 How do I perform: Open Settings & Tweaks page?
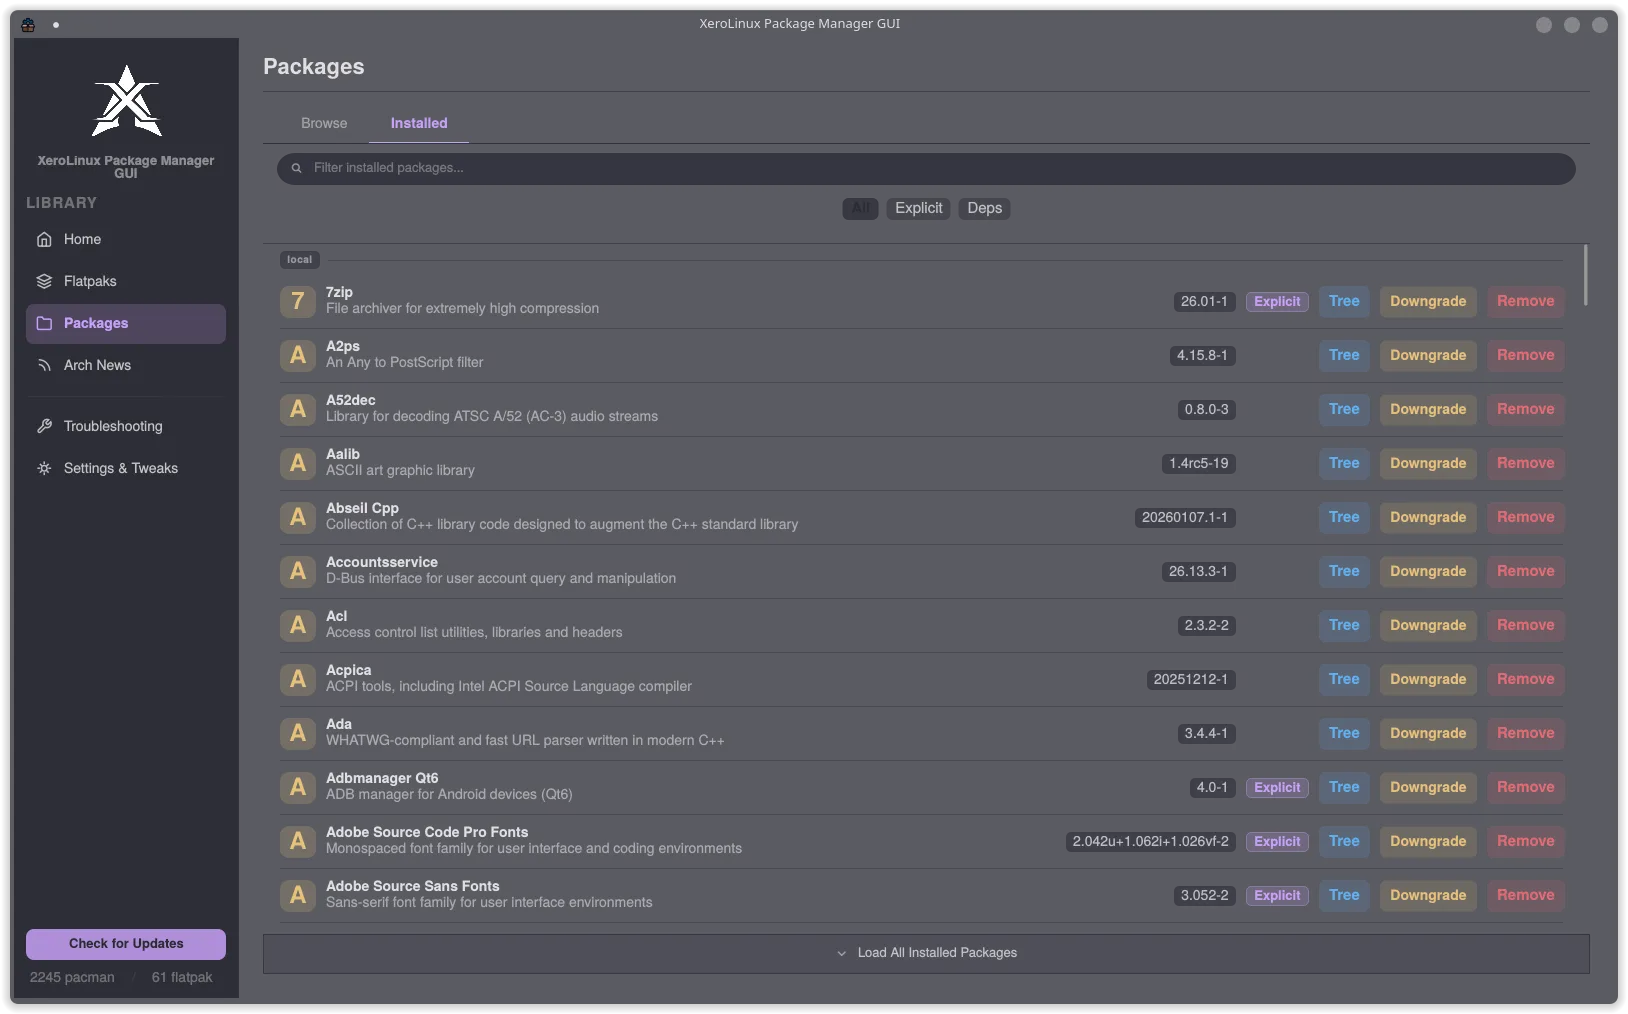[x=126, y=468]
